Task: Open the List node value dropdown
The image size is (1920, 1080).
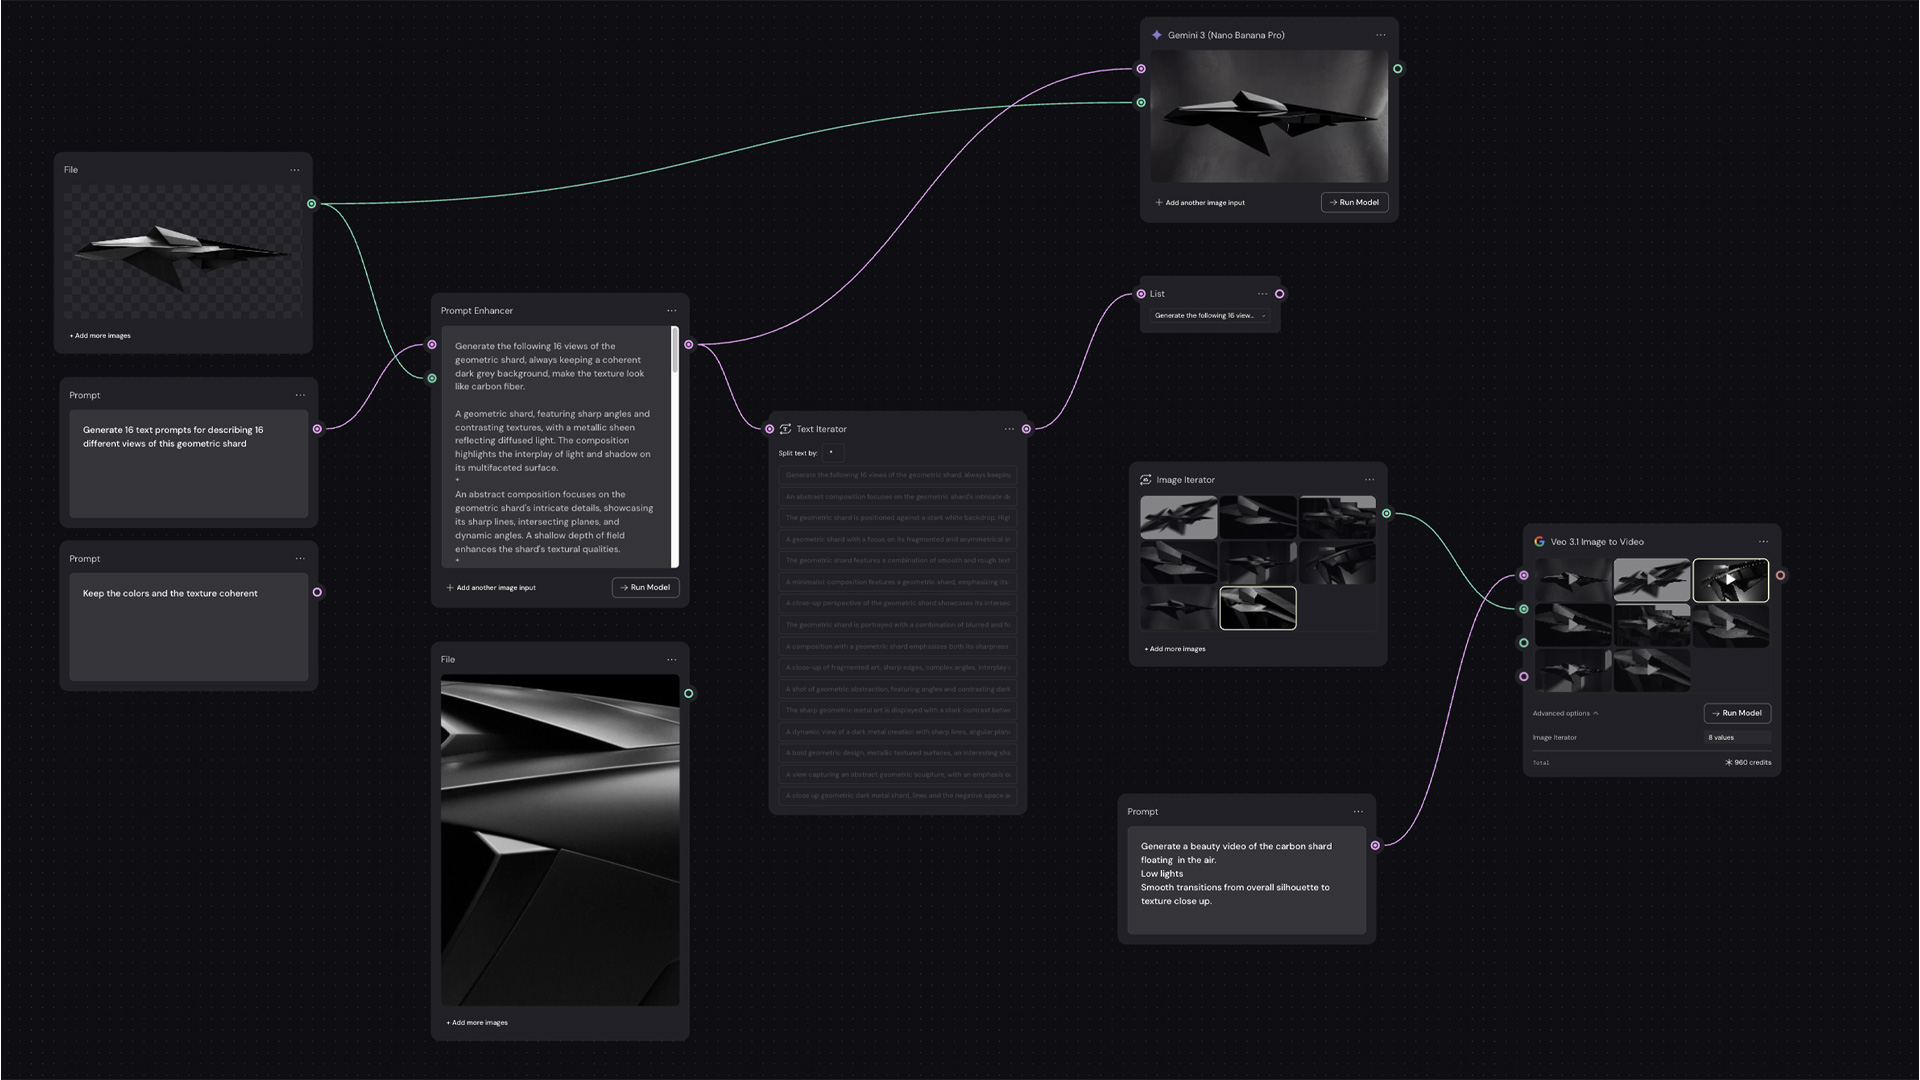Action: pyautogui.click(x=1209, y=316)
